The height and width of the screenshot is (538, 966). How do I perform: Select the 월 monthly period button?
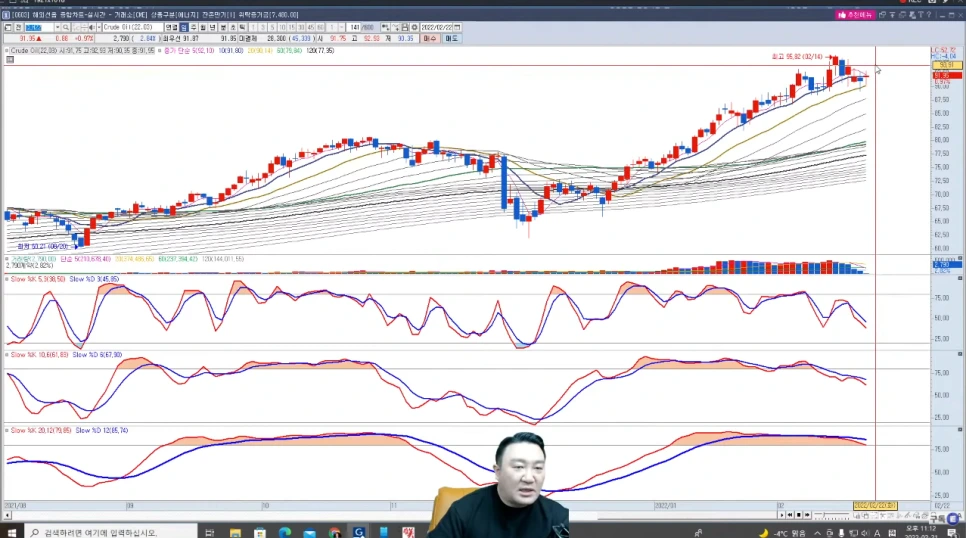(x=203, y=28)
